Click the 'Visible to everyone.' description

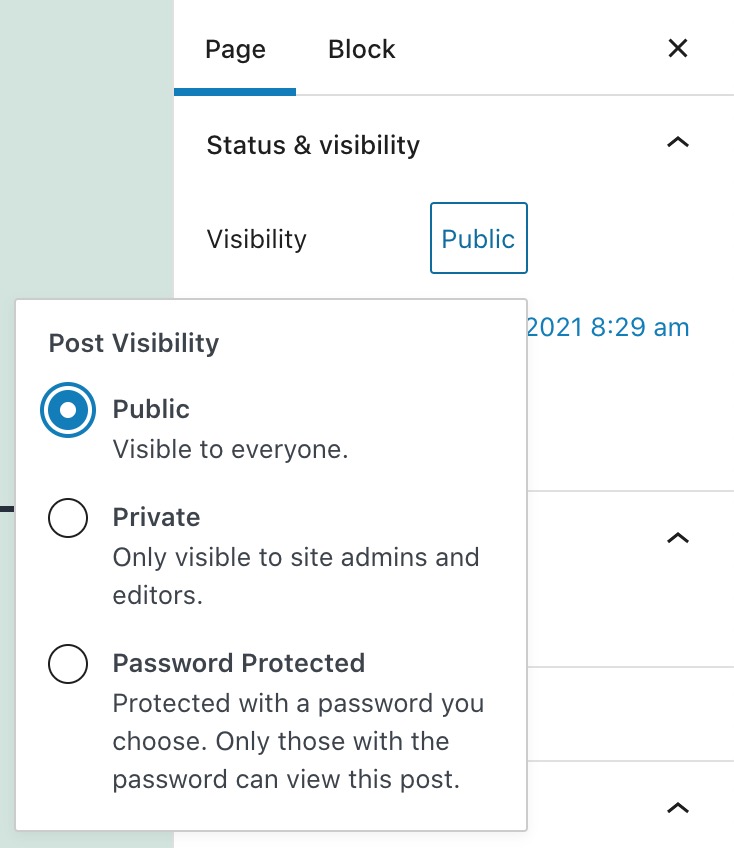pyautogui.click(x=230, y=449)
